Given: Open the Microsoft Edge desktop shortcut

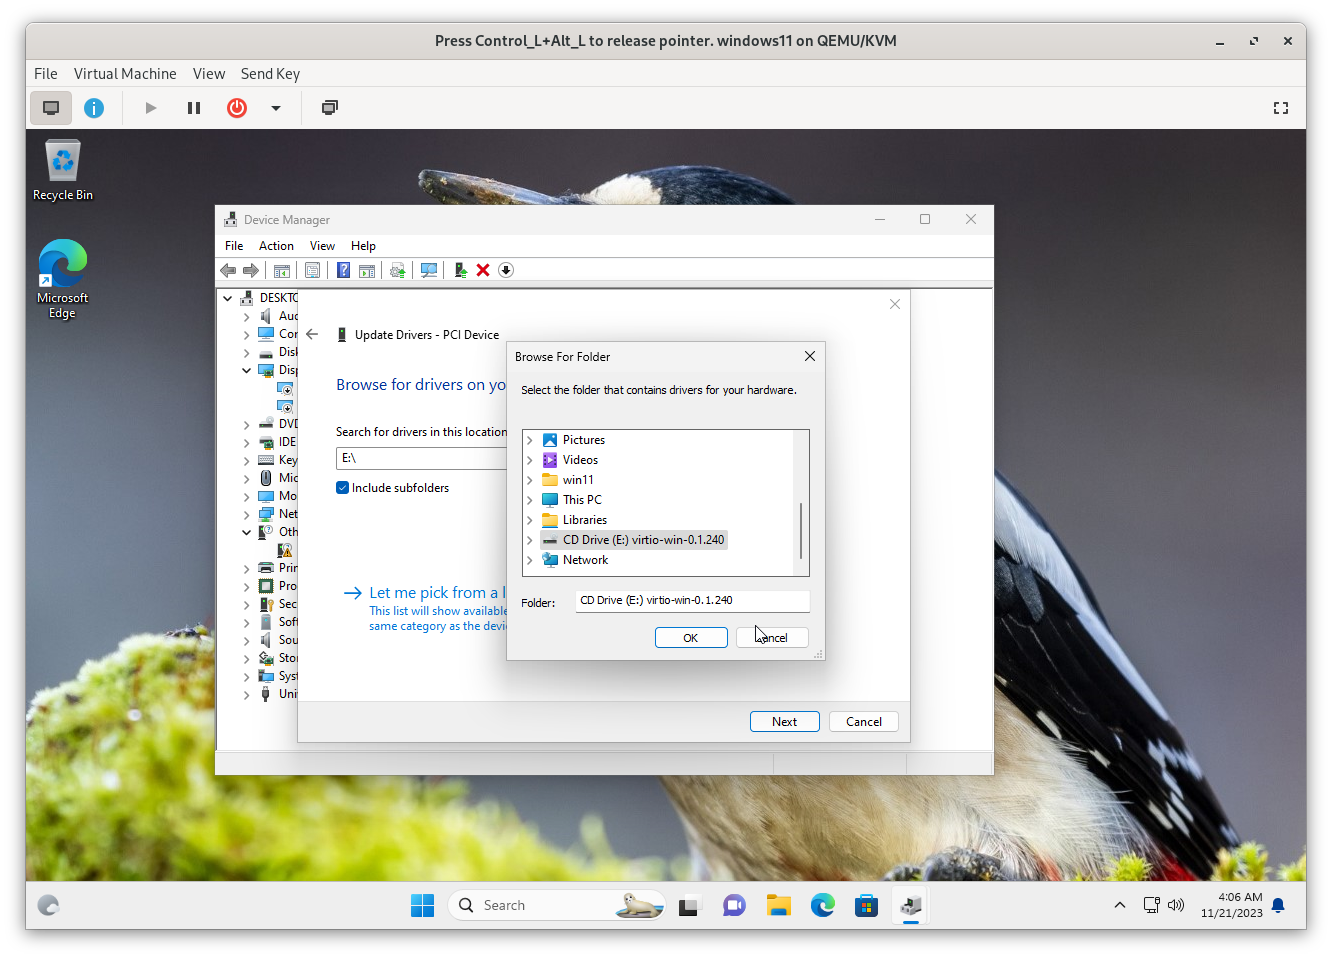Looking at the screenshot, I should point(63,279).
